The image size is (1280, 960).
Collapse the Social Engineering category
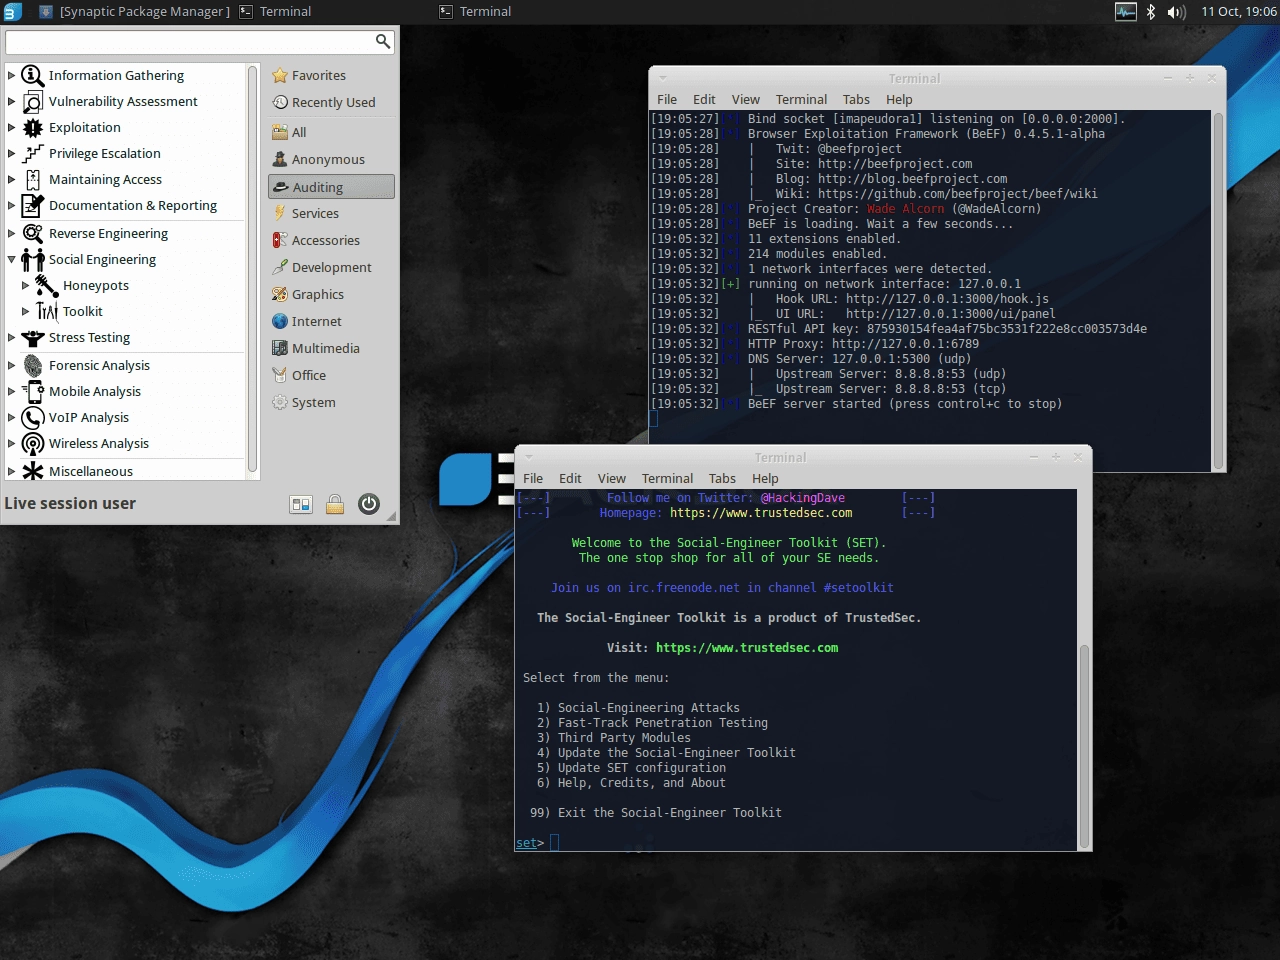click(x=11, y=259)
